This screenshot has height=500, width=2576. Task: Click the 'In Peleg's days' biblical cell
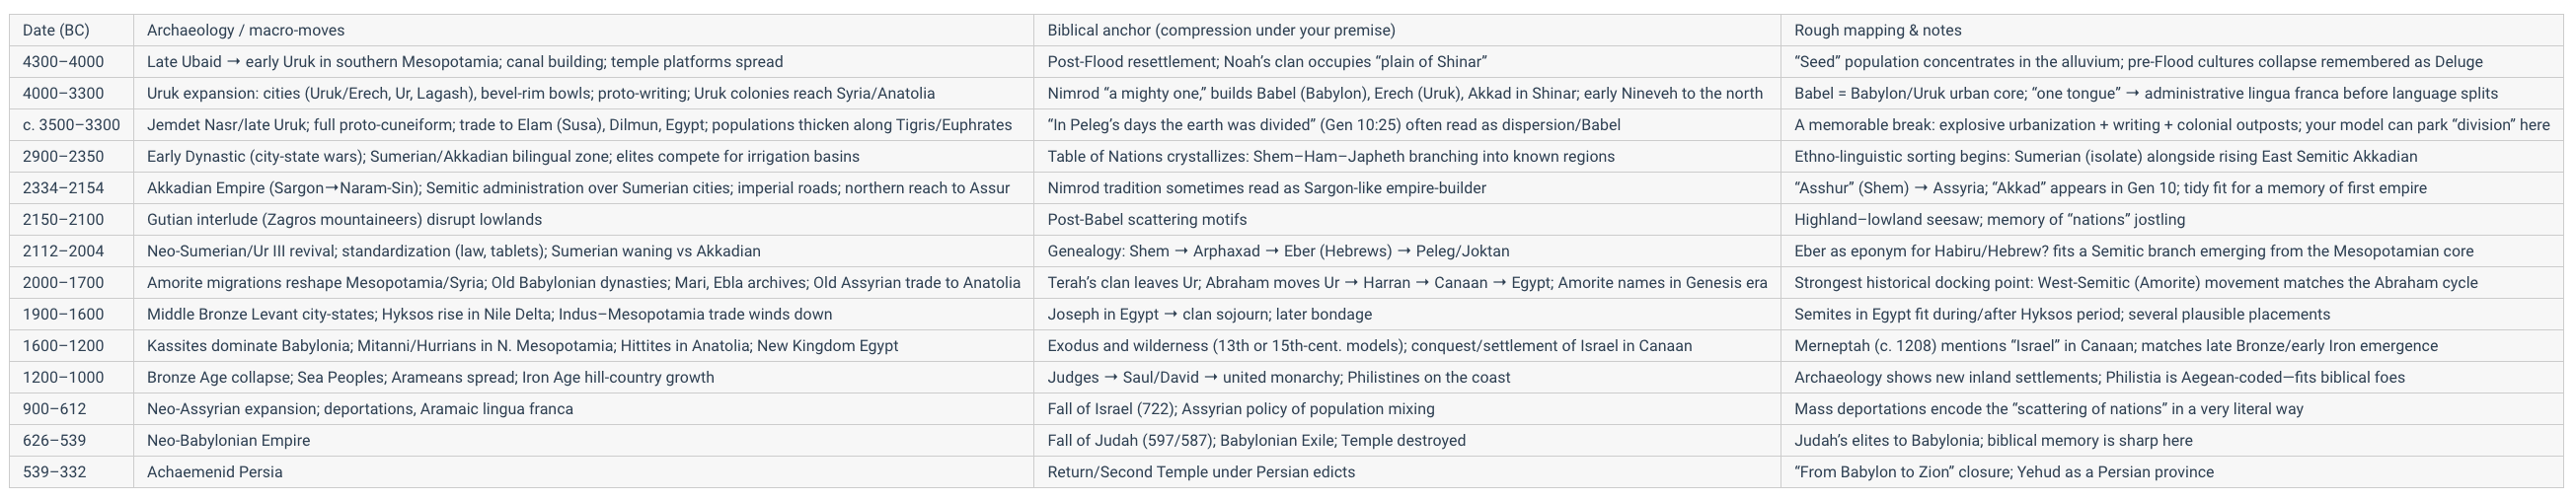[x=1407, y=125]
